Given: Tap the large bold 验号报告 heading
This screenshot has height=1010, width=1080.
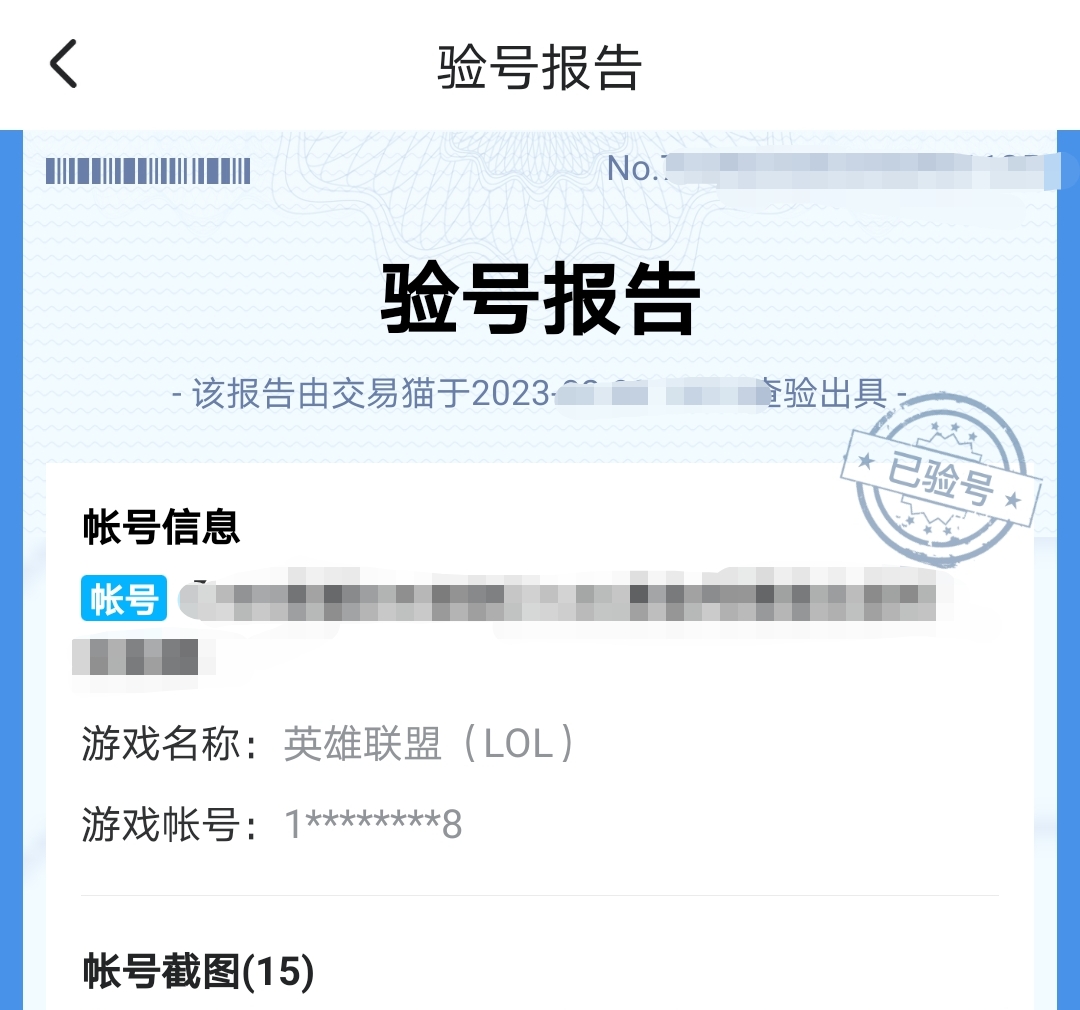Looking at the screenshot, I should (x=541, y=299).
